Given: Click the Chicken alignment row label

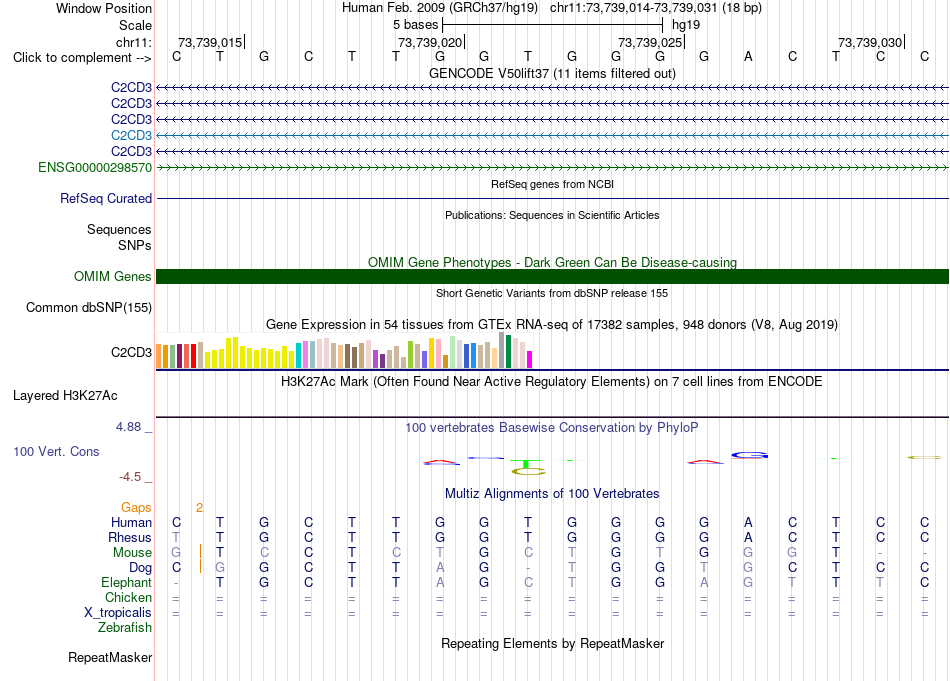Looking at the screenshot, I should 128,597.
